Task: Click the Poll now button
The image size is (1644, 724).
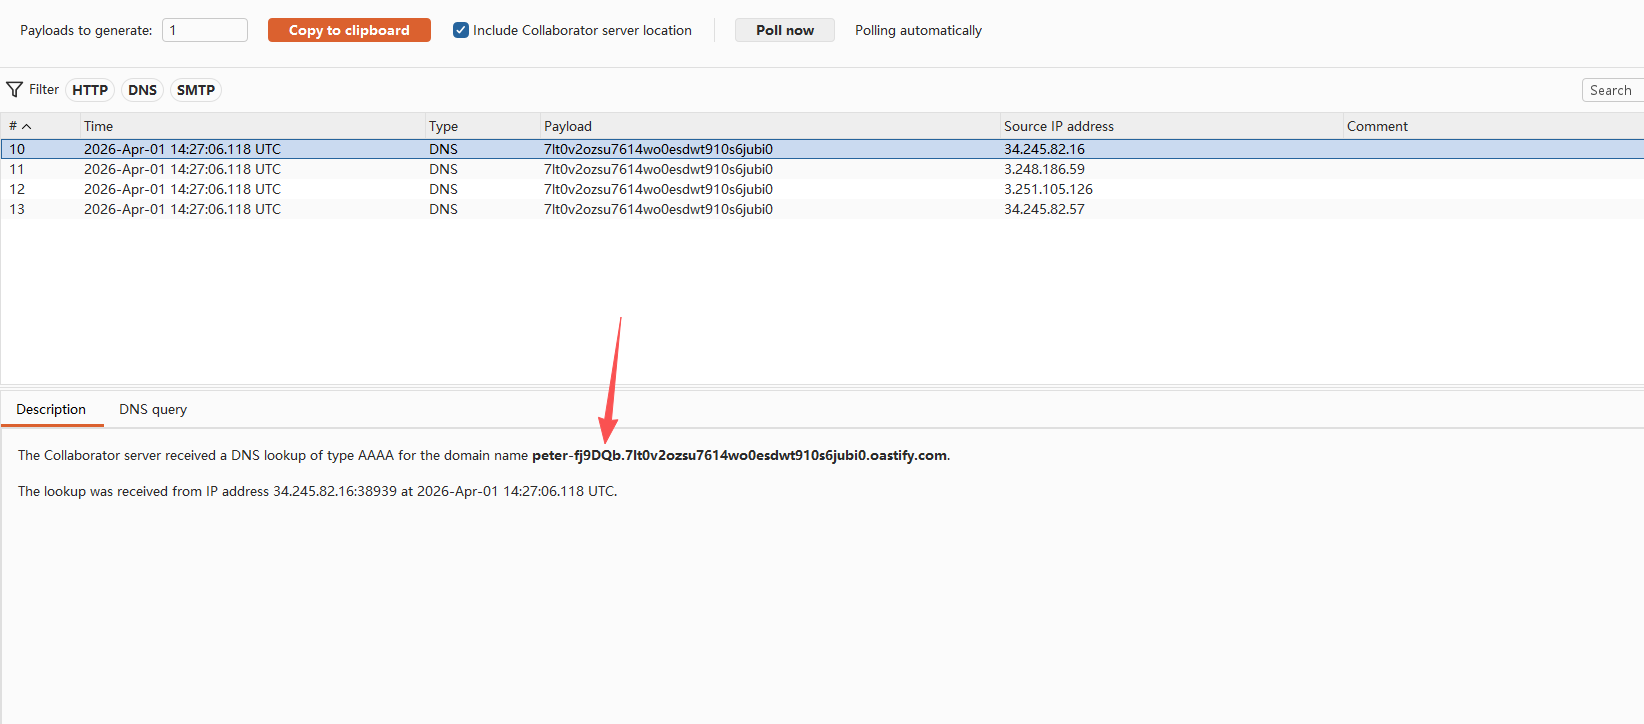Action: point(784,30)
